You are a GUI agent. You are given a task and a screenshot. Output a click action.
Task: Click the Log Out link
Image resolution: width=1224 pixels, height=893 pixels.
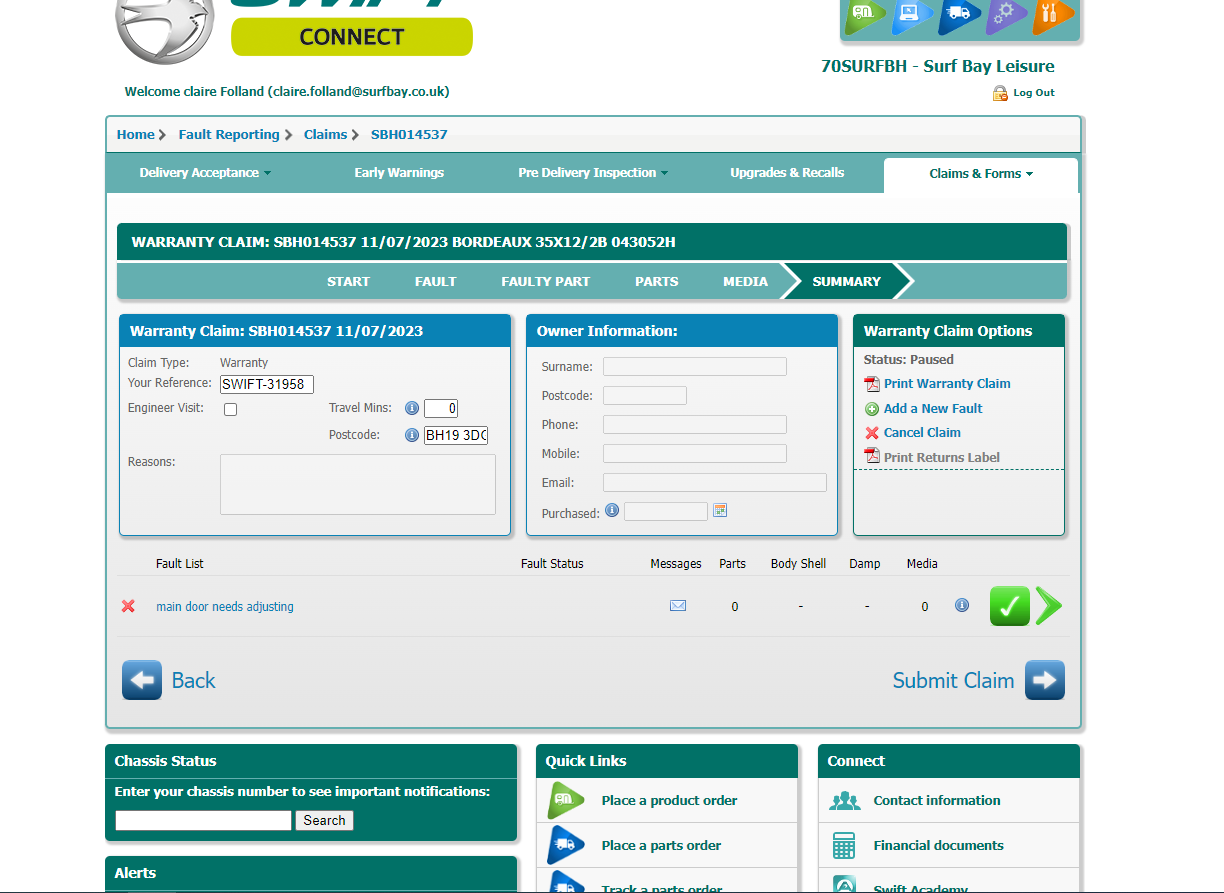[1034, 93]
